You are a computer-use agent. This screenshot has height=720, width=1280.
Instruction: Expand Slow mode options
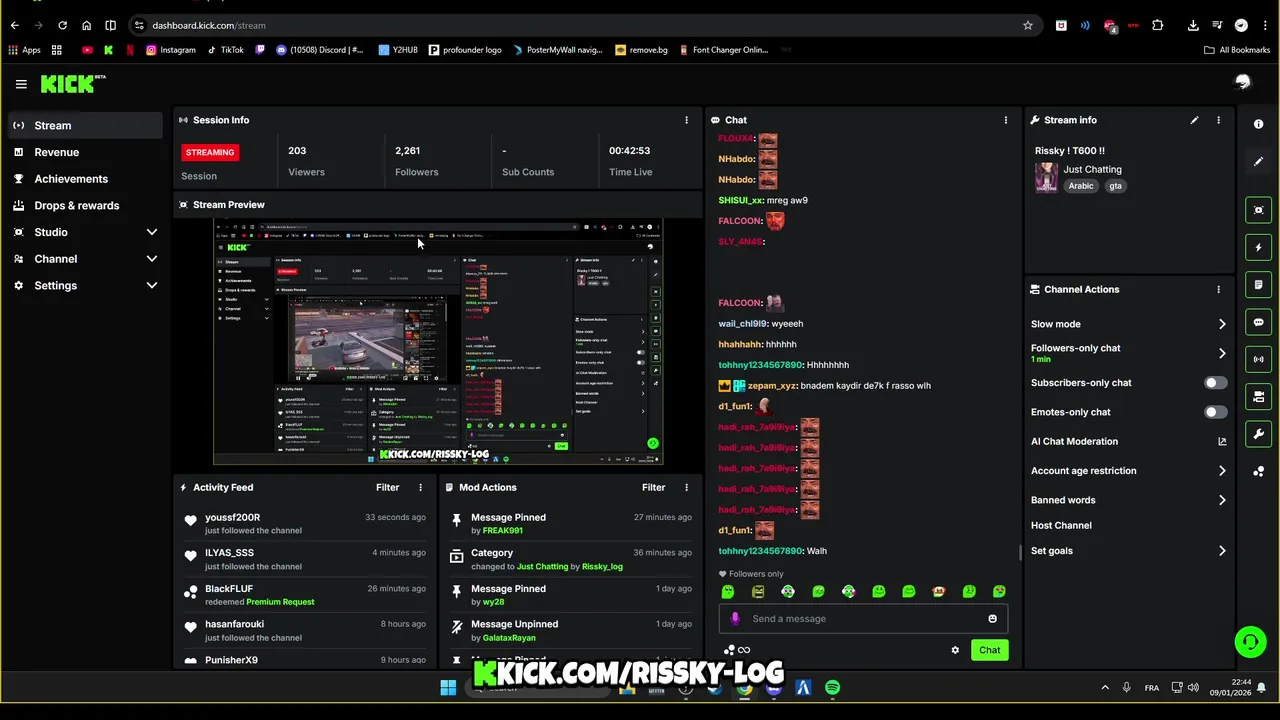(x=1222, y=324)
